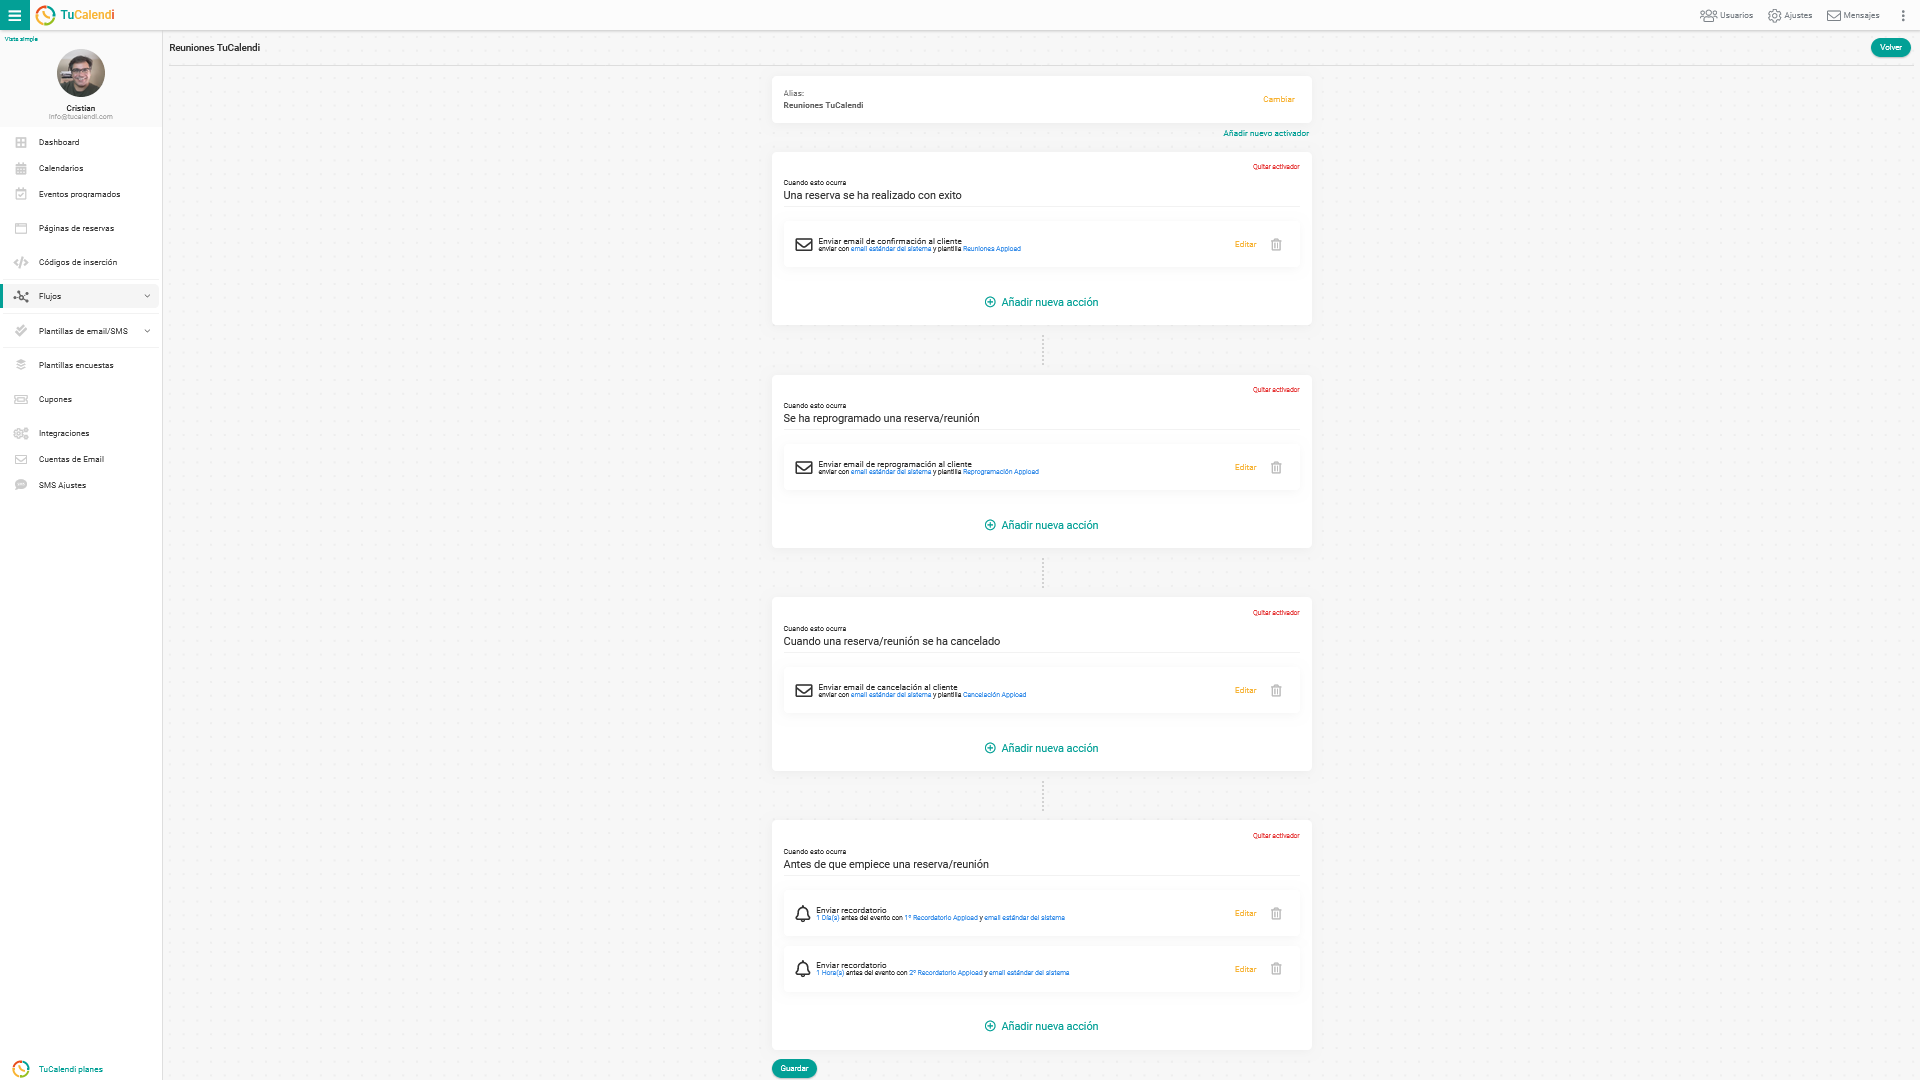Delete the 1 Hora(s) reminder trash icon
The width and height of the screenshot is (1920, 1080).
(x=1276, y=969)
